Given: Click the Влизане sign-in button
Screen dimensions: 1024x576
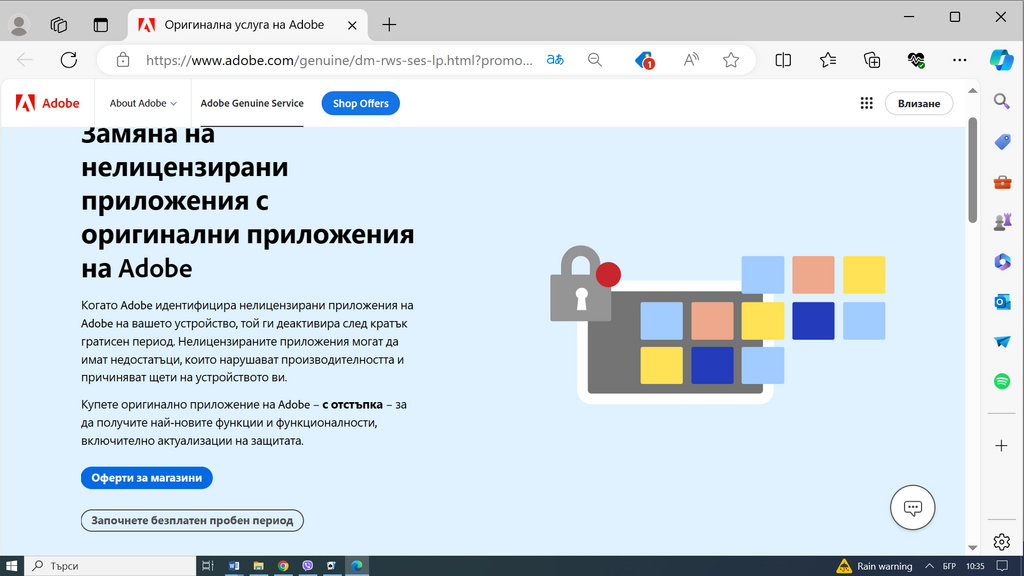Looking at the screenshot, I should point(919,103).
